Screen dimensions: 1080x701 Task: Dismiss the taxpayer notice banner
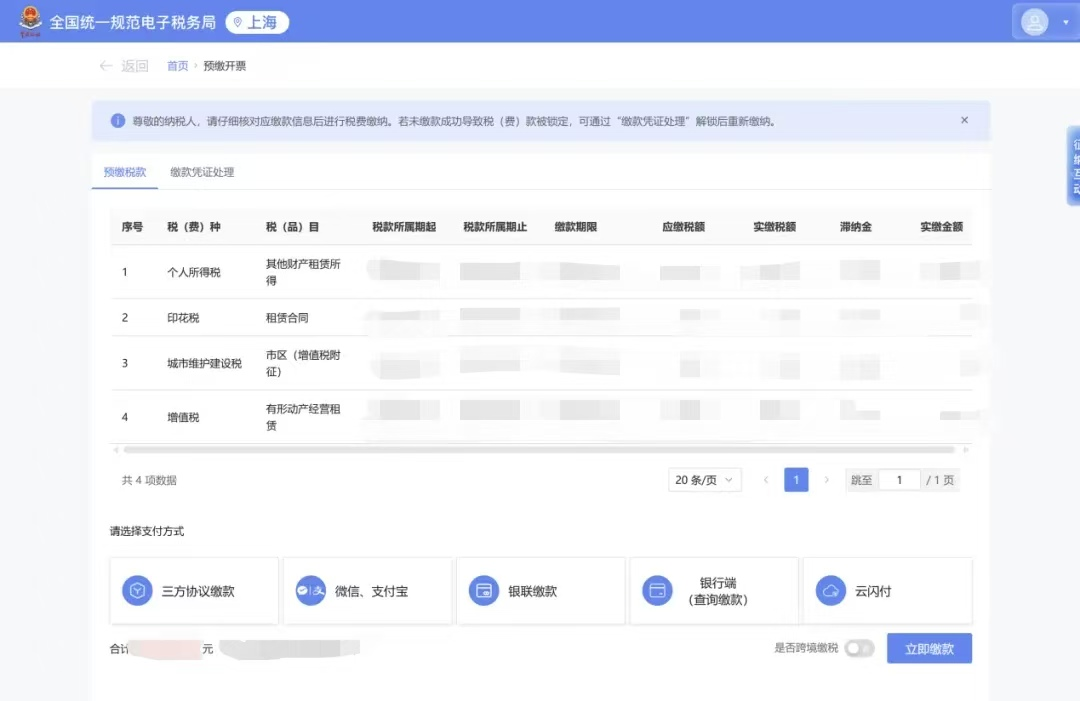pos(964,121)
